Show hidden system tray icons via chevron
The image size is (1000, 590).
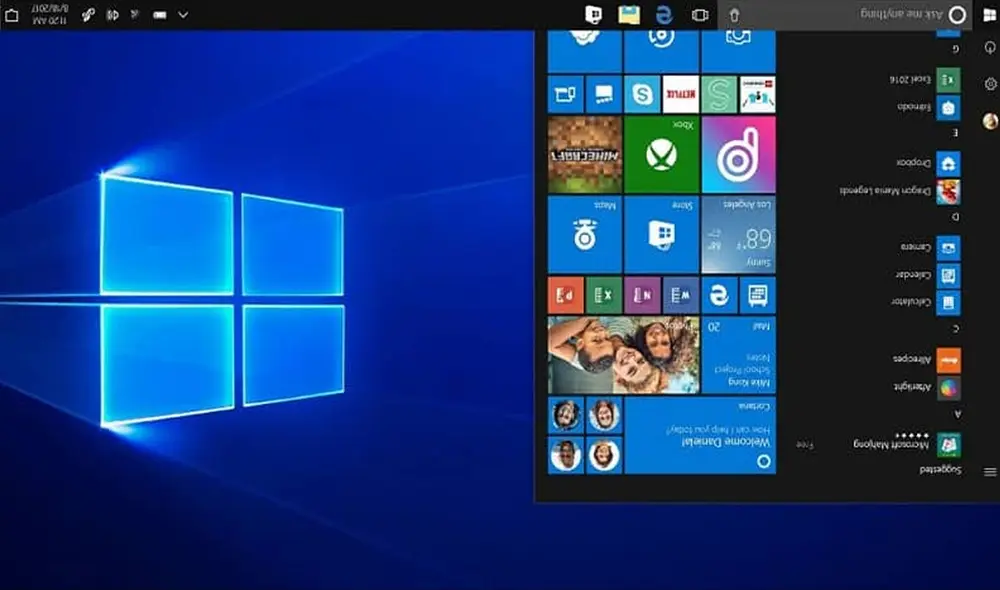click(x=184, y=16)
